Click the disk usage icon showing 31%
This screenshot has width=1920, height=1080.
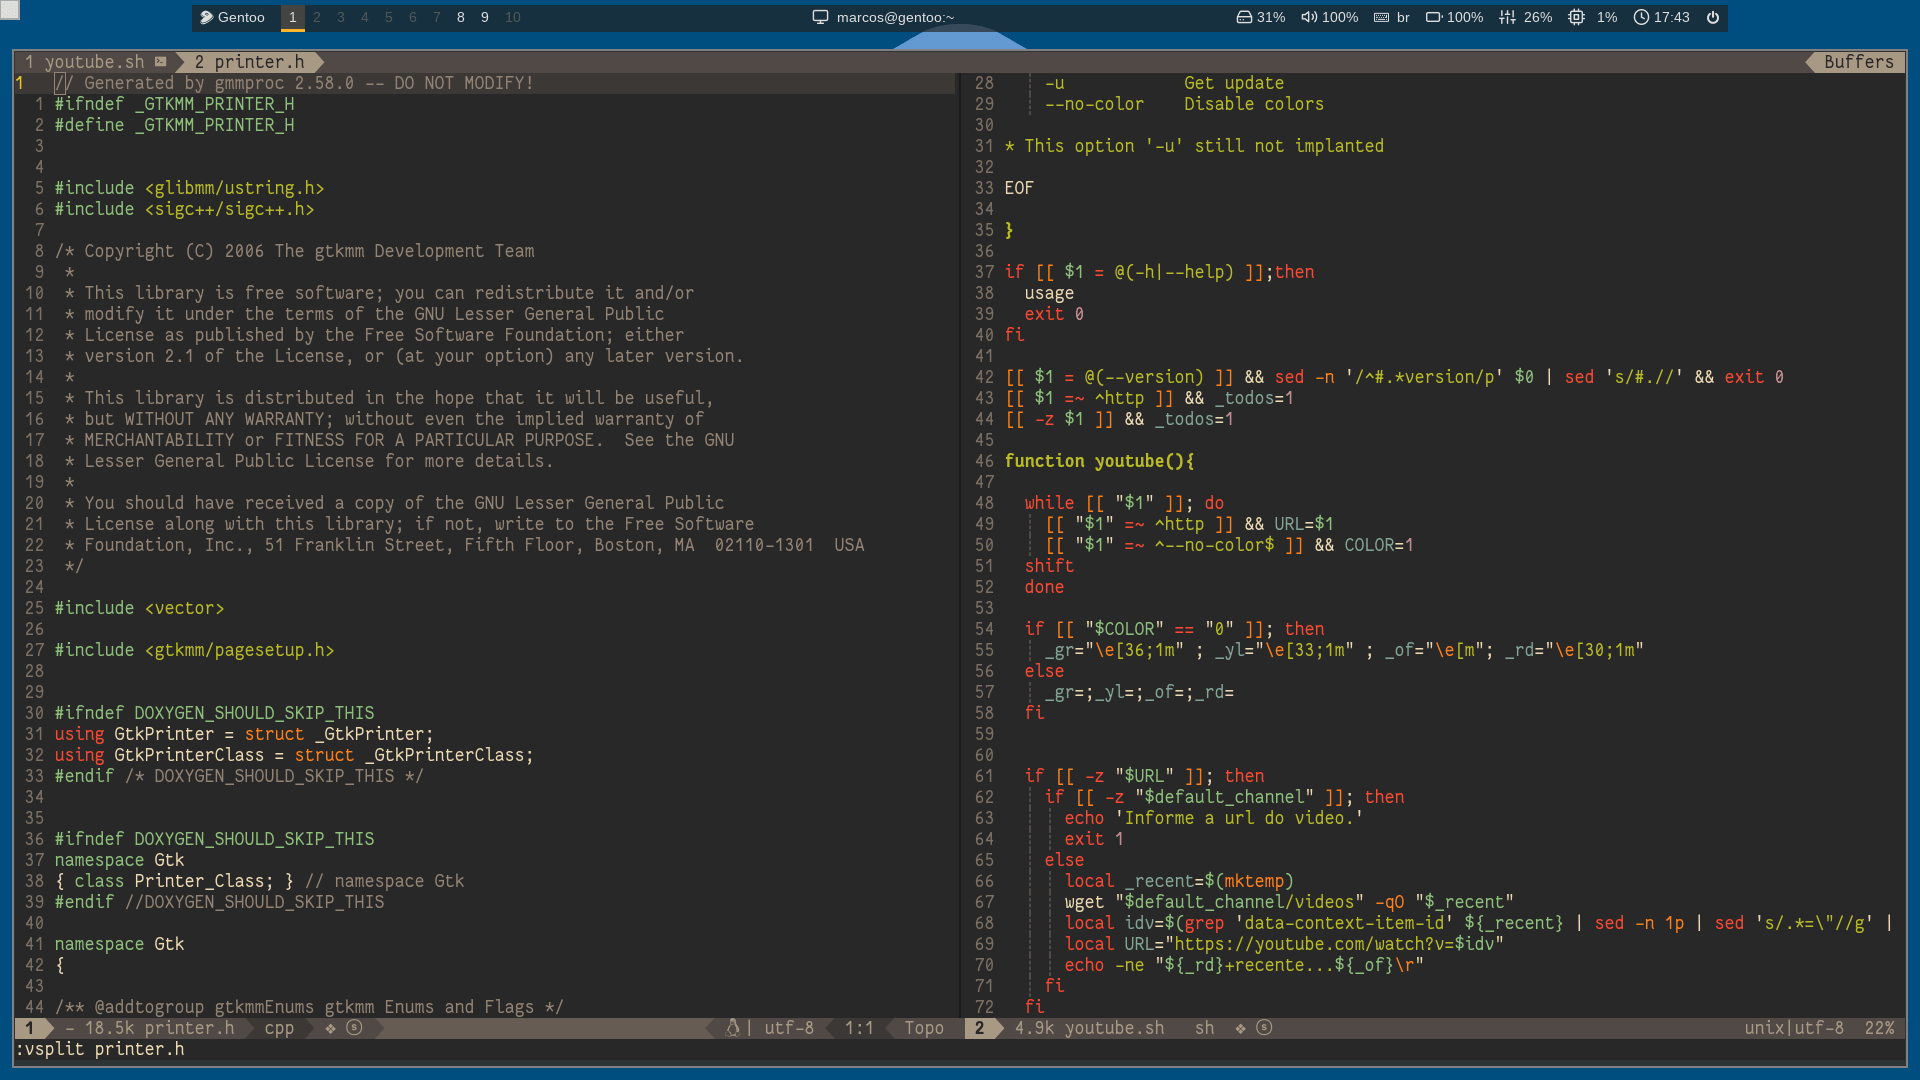click(1244, 17)
